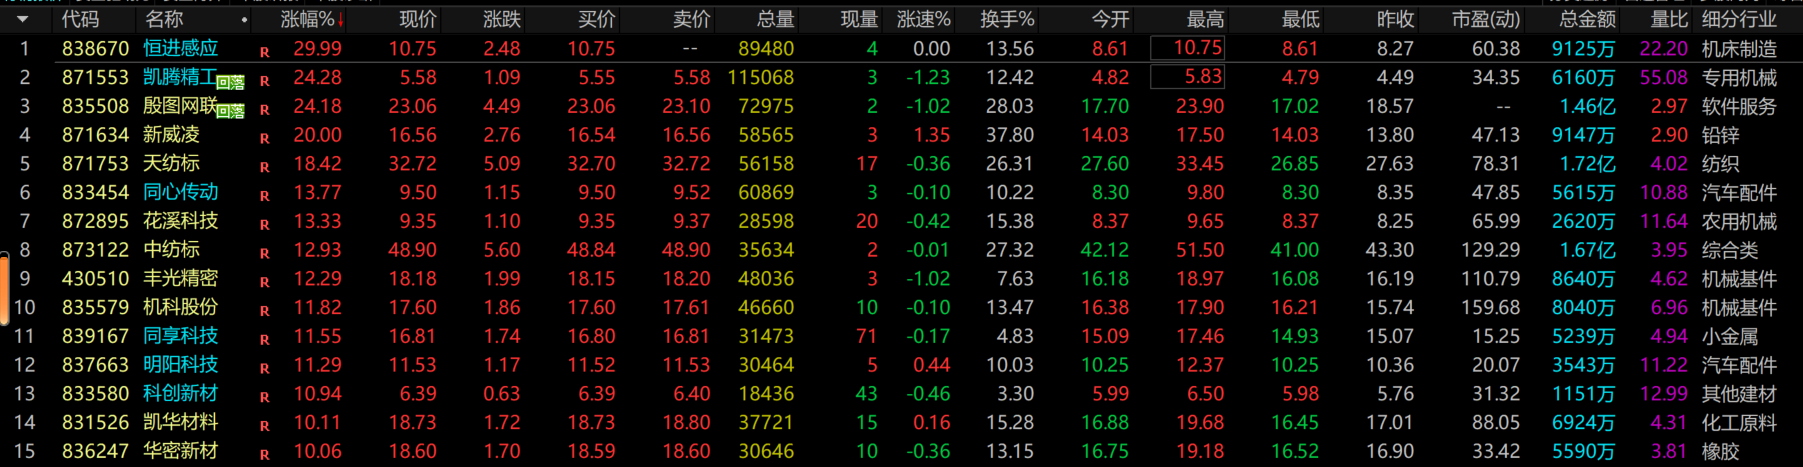Image resolution: width=1803 pixels, height=467 pixels.
Task: Click the red R marker for 新威凌
Action: click(x=264, y=139)
